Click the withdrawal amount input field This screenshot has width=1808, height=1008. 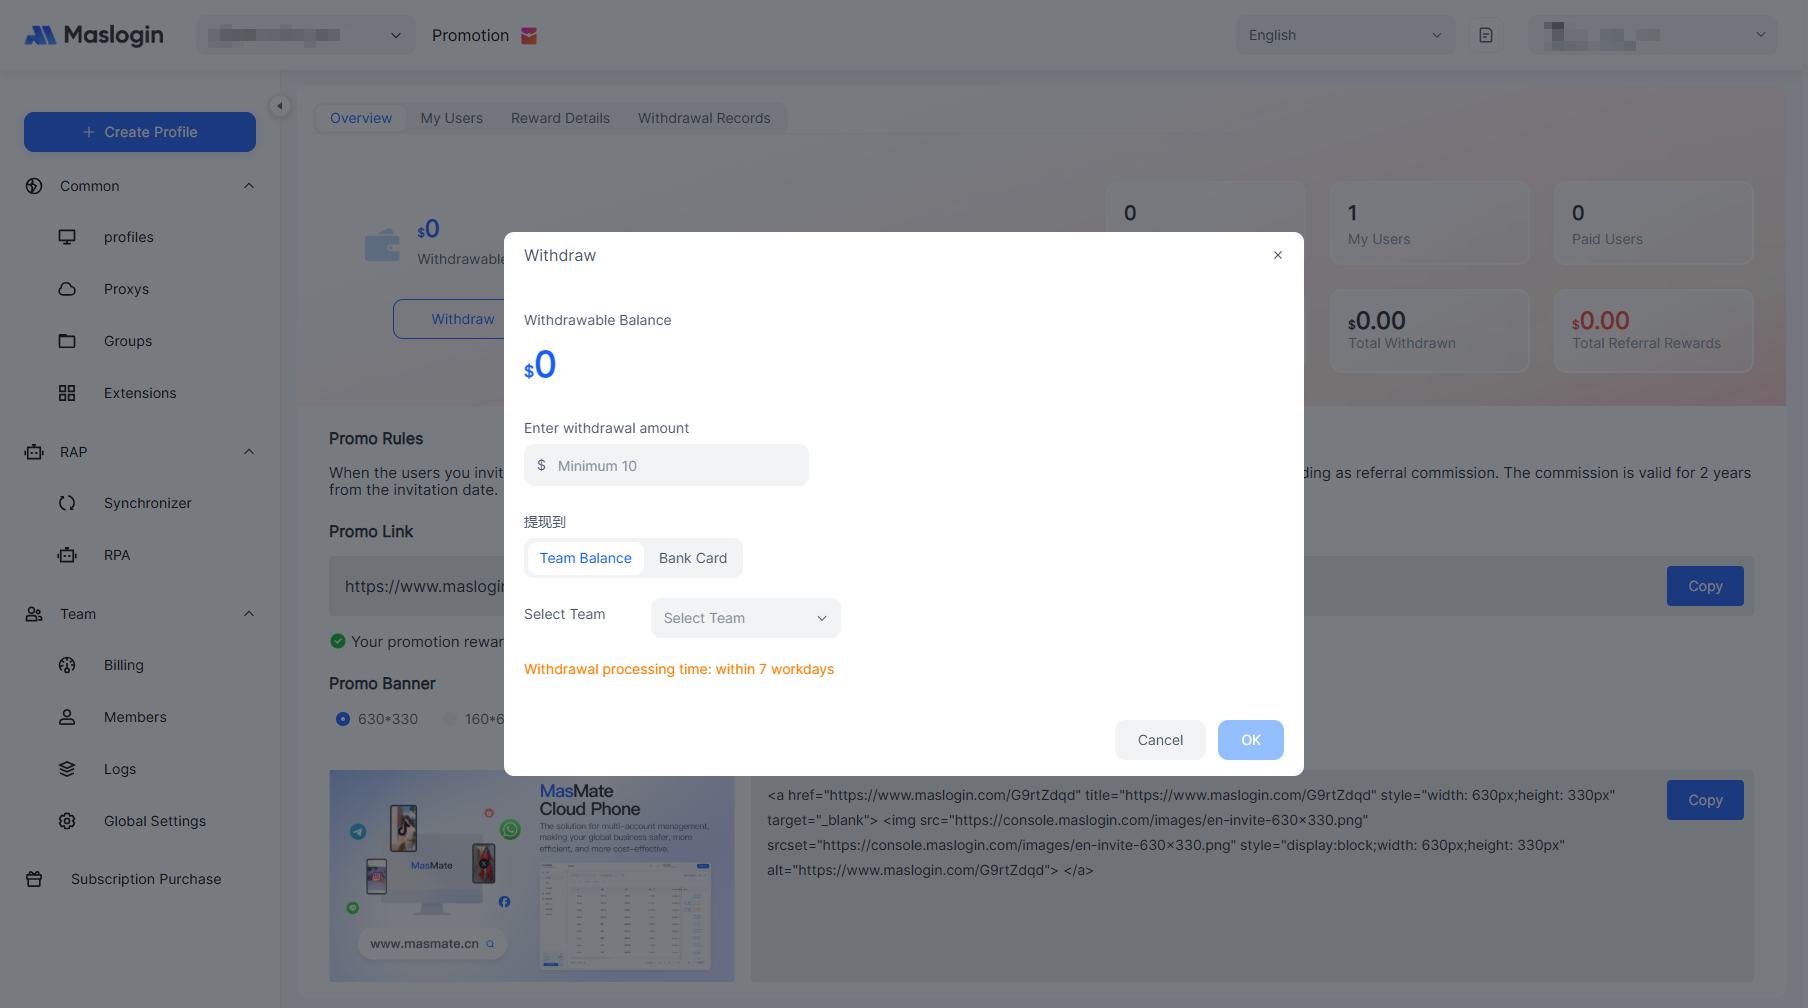[676, 466]
